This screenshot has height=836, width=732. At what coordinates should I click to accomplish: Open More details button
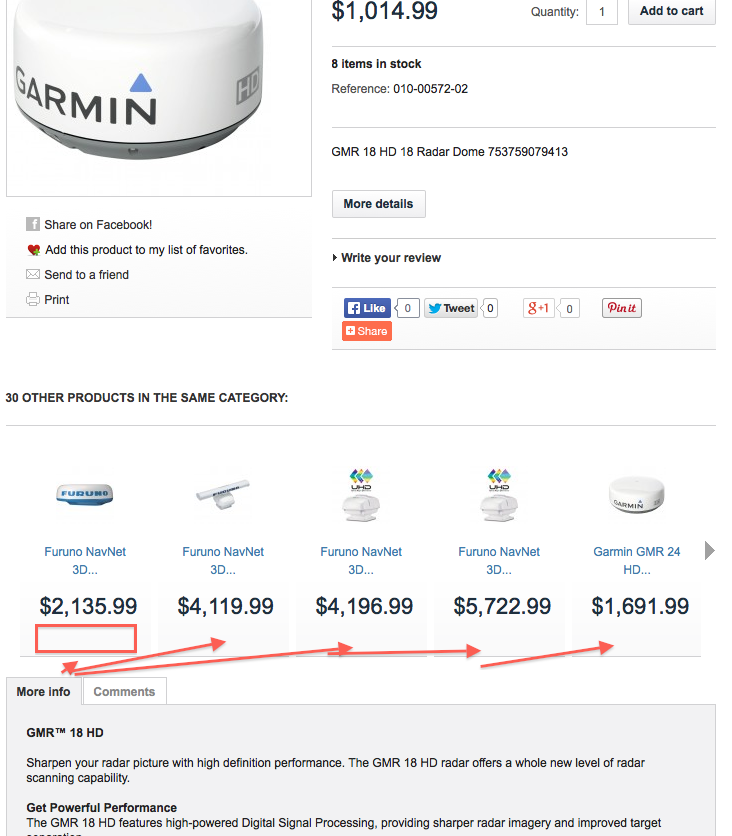click(x=379, y=204)
